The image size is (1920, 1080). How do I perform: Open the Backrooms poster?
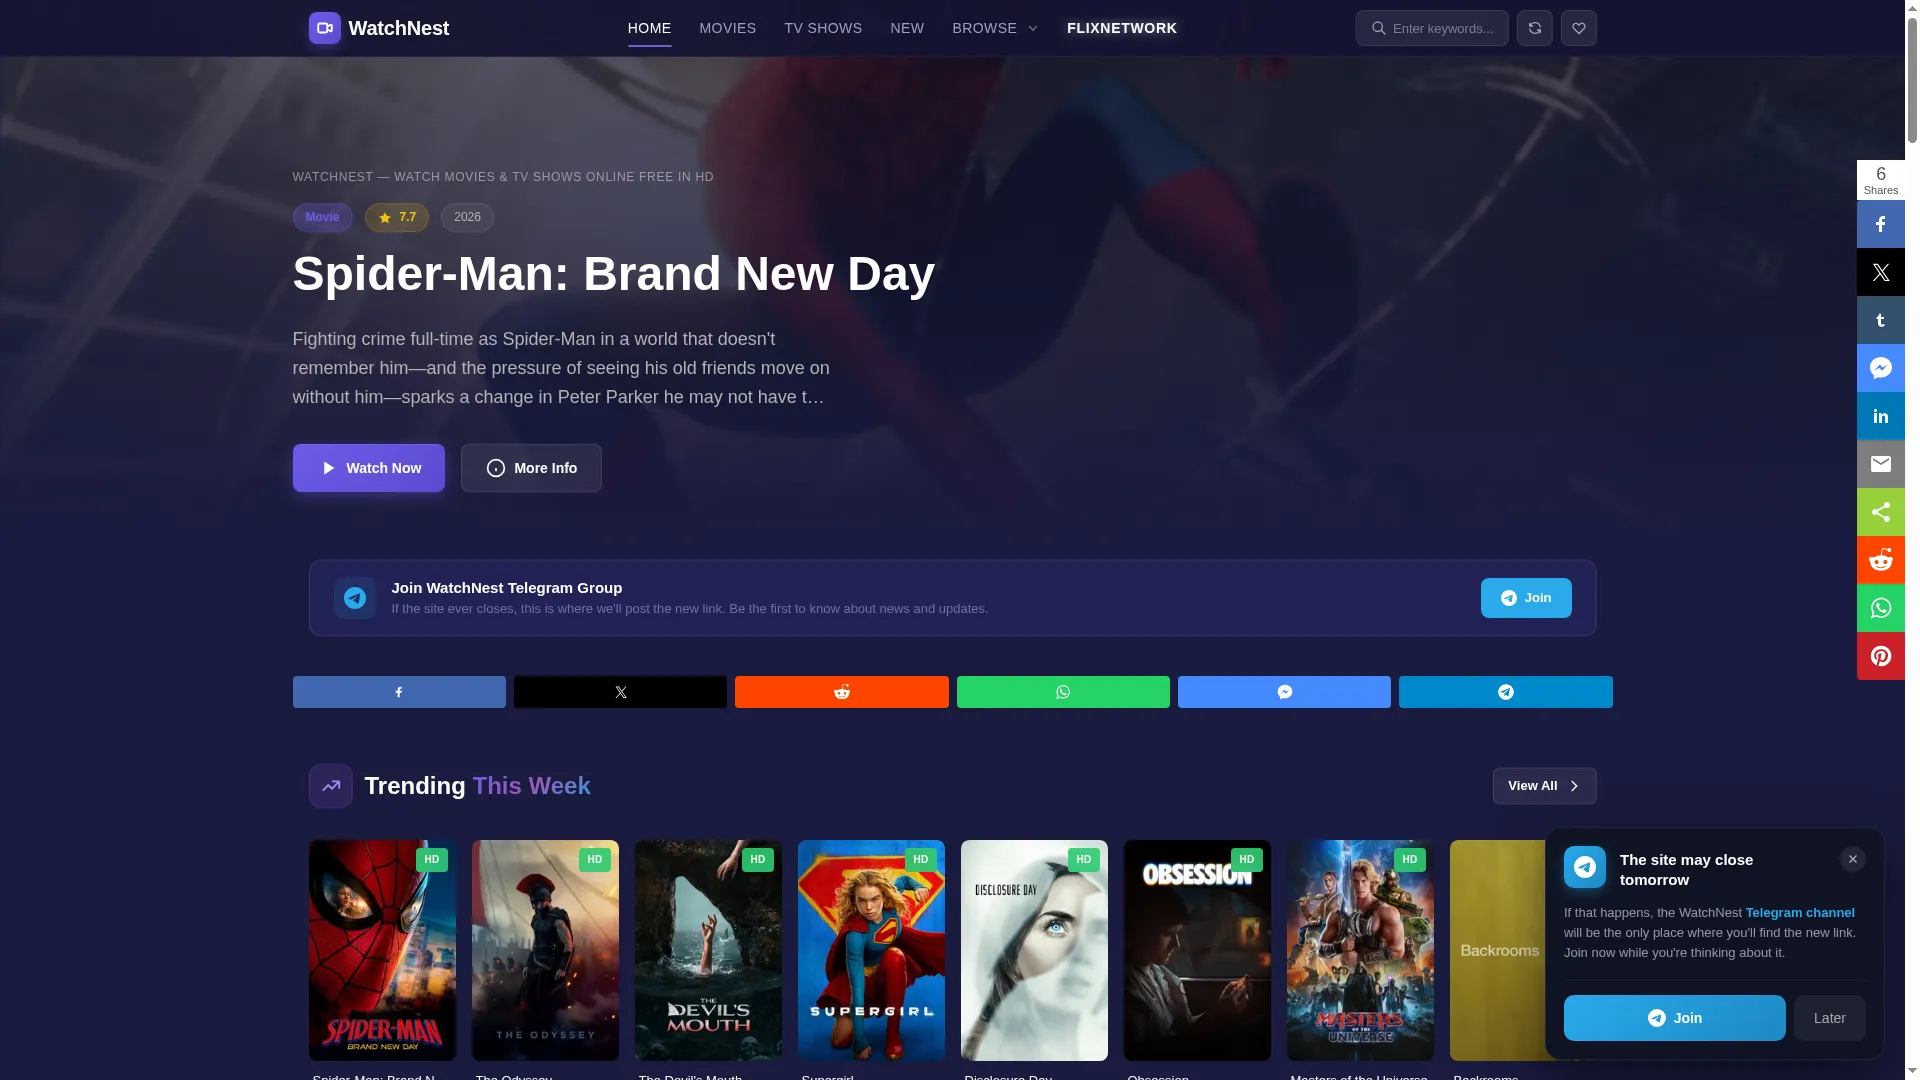[1498, 950]
